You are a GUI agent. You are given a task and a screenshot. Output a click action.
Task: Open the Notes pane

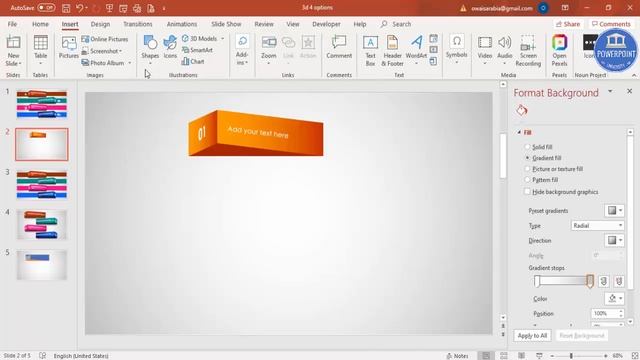pos(458,356)
